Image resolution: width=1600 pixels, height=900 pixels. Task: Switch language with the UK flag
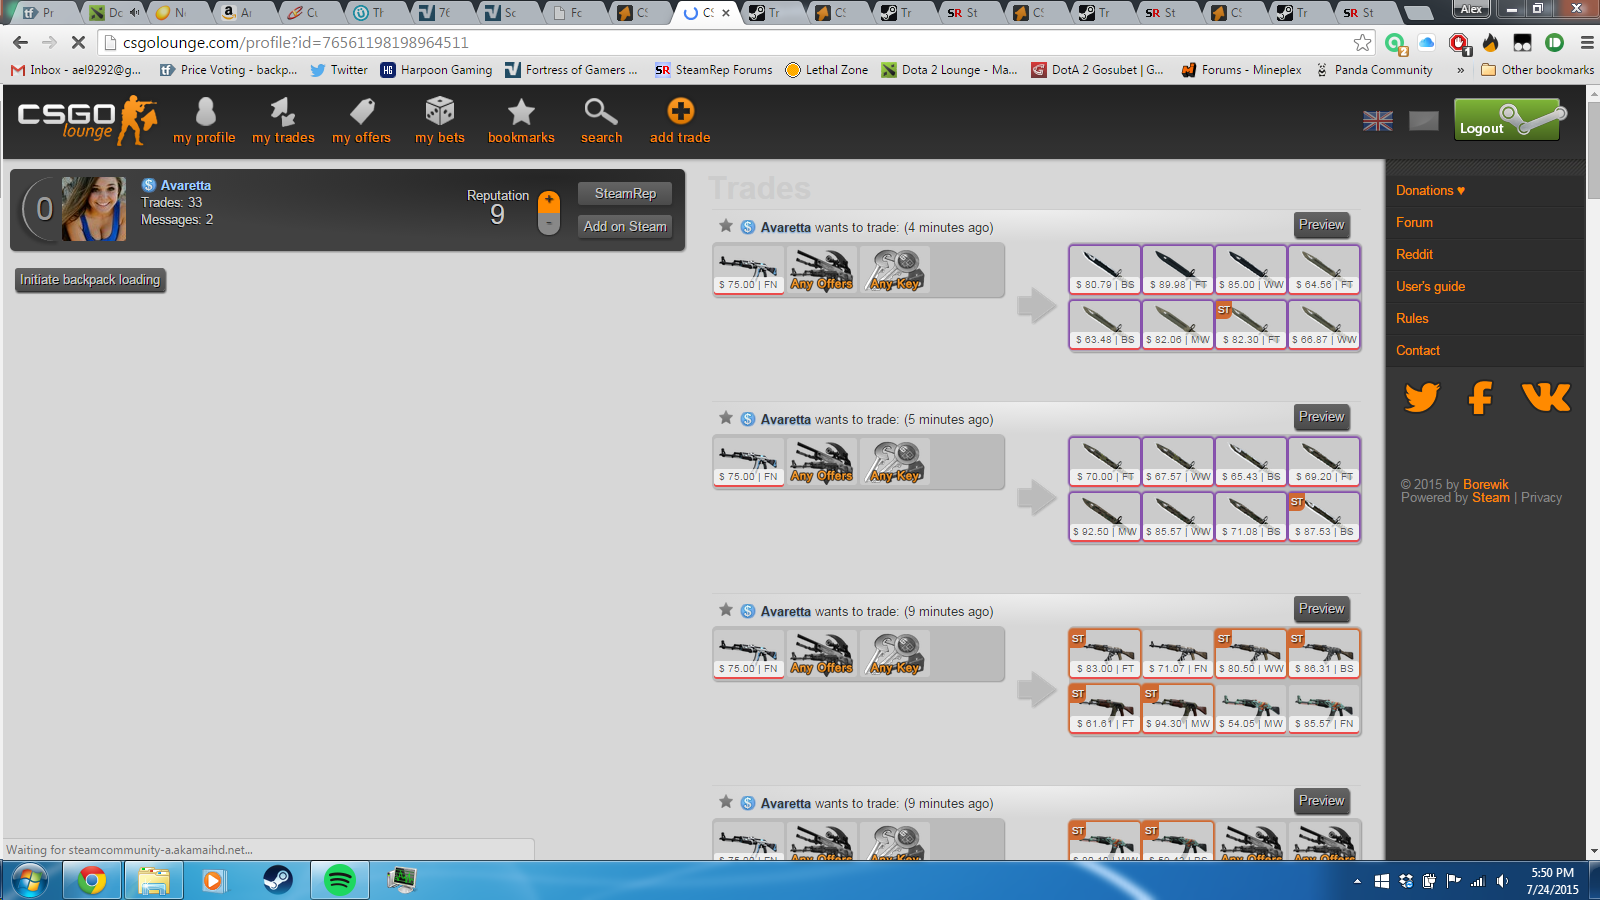(x=1377, y=121)
